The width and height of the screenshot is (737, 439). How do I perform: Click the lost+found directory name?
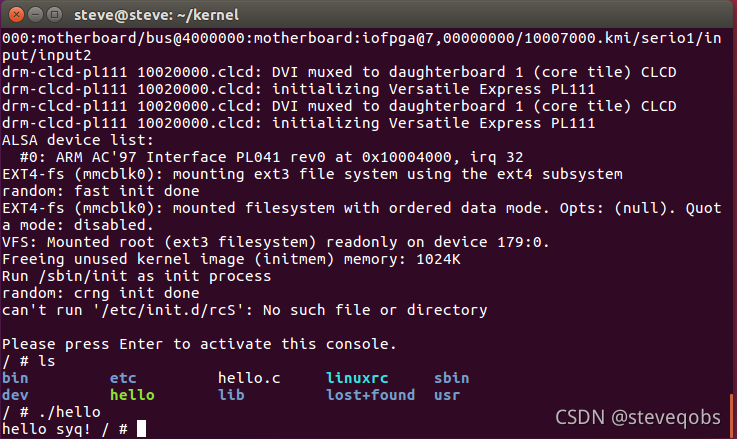(x=371, y=395)
